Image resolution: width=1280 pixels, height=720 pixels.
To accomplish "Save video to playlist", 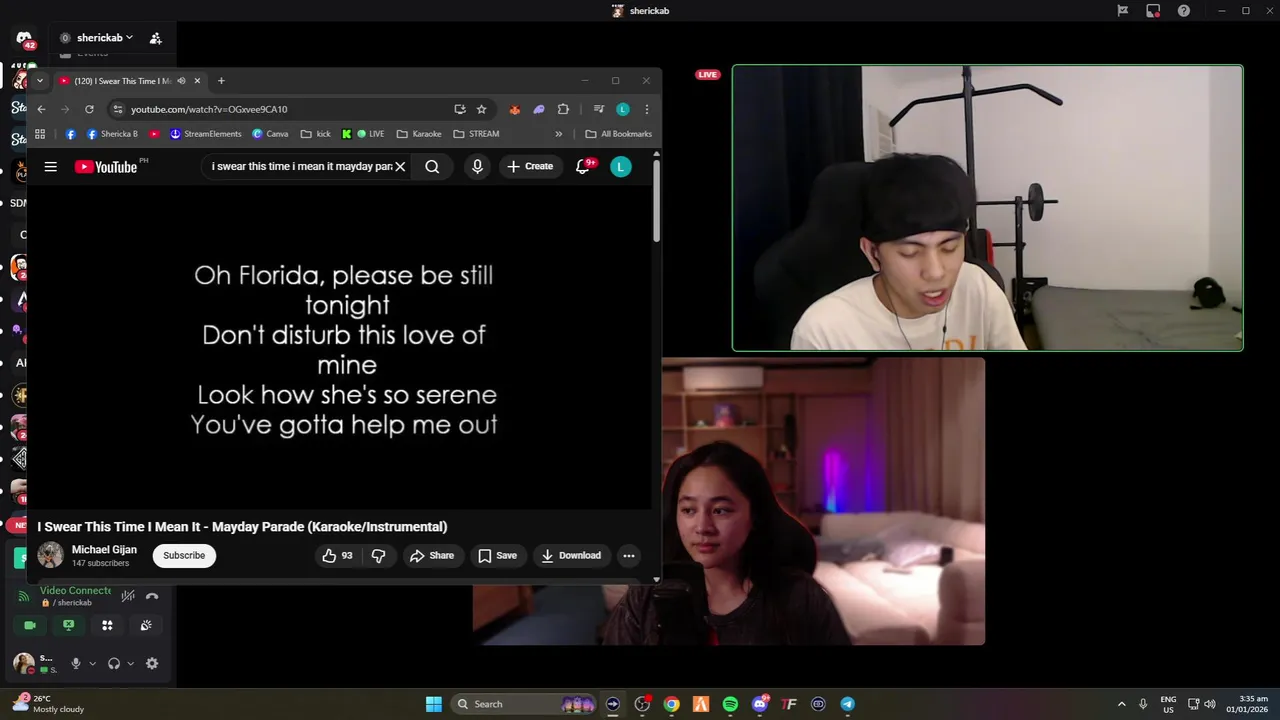I will 497,555.
